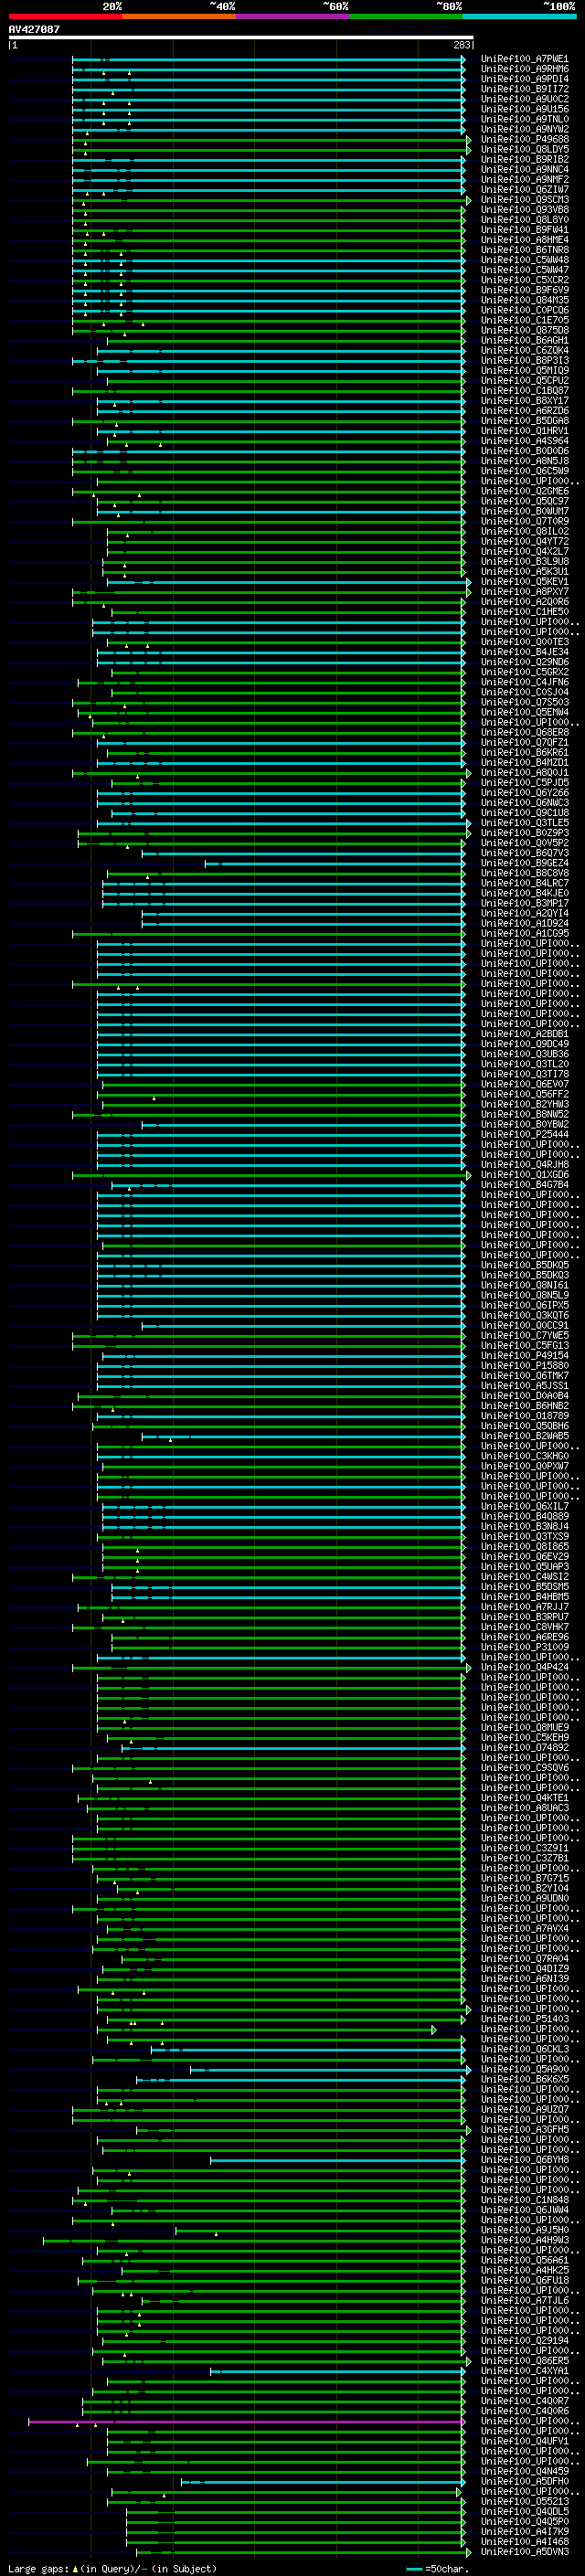Click the green ~80% identity legend segment
The height and width of the screenshot is (2576, 585).
405,17
